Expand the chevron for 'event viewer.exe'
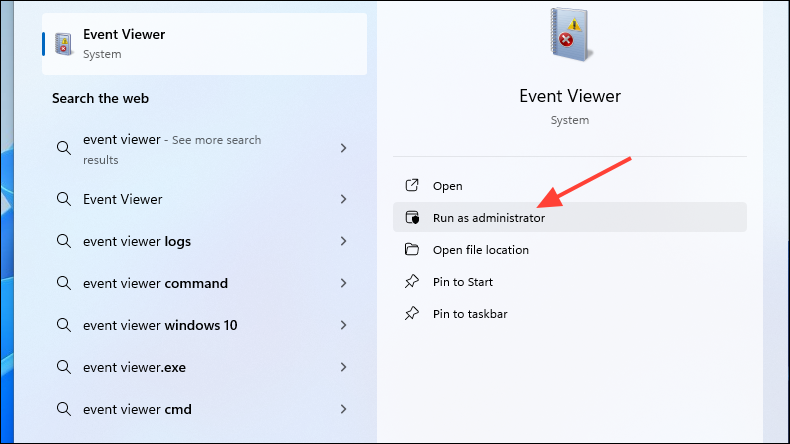Screen dimensions: 790x444 [344, 367]
